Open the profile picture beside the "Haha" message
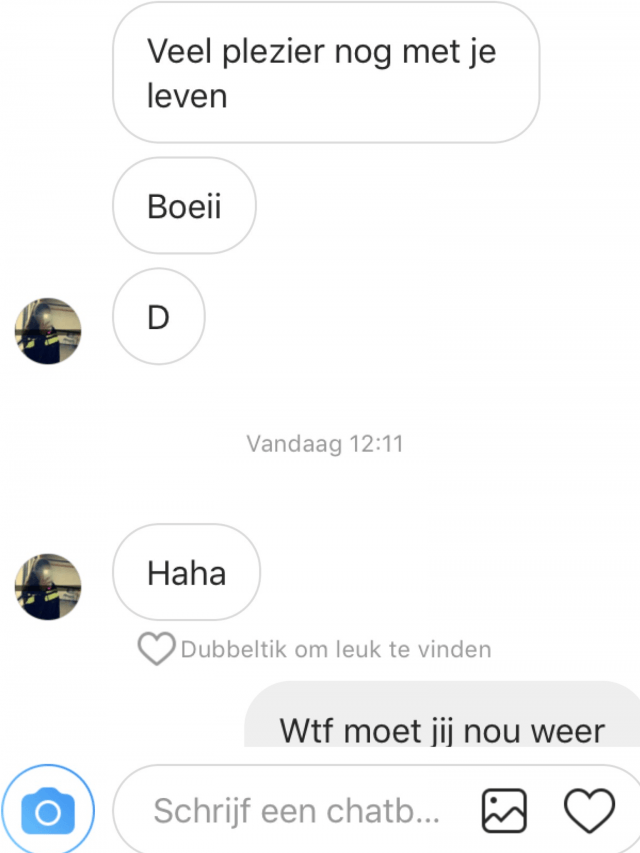 tap(48, 587)
